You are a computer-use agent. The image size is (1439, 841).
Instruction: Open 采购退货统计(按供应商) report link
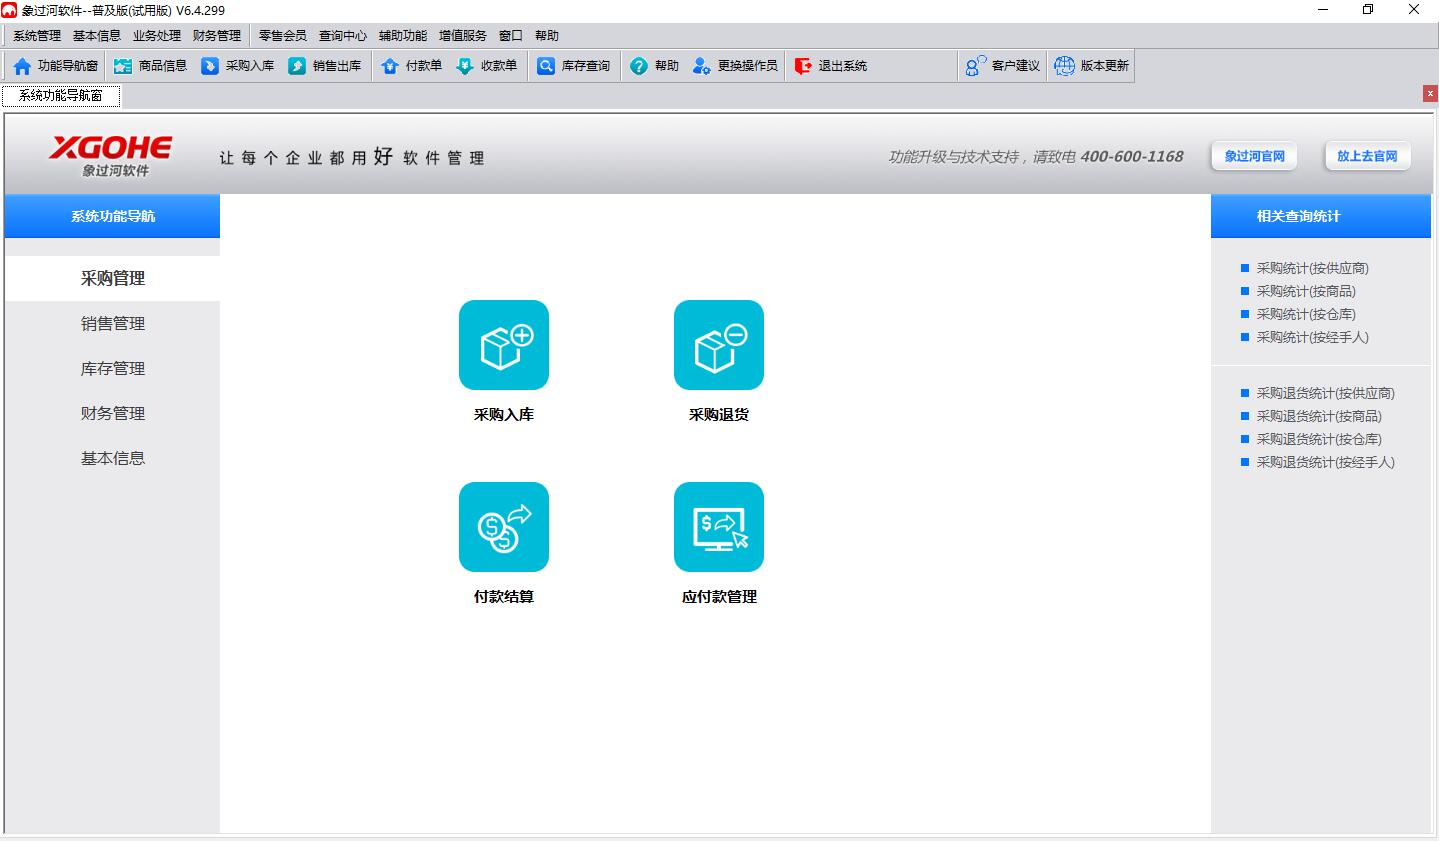click(x=1325, y=393)
